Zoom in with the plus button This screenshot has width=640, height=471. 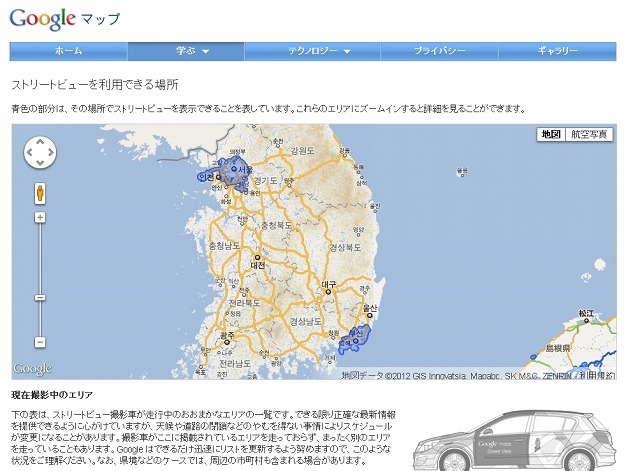tap(40, 217)
